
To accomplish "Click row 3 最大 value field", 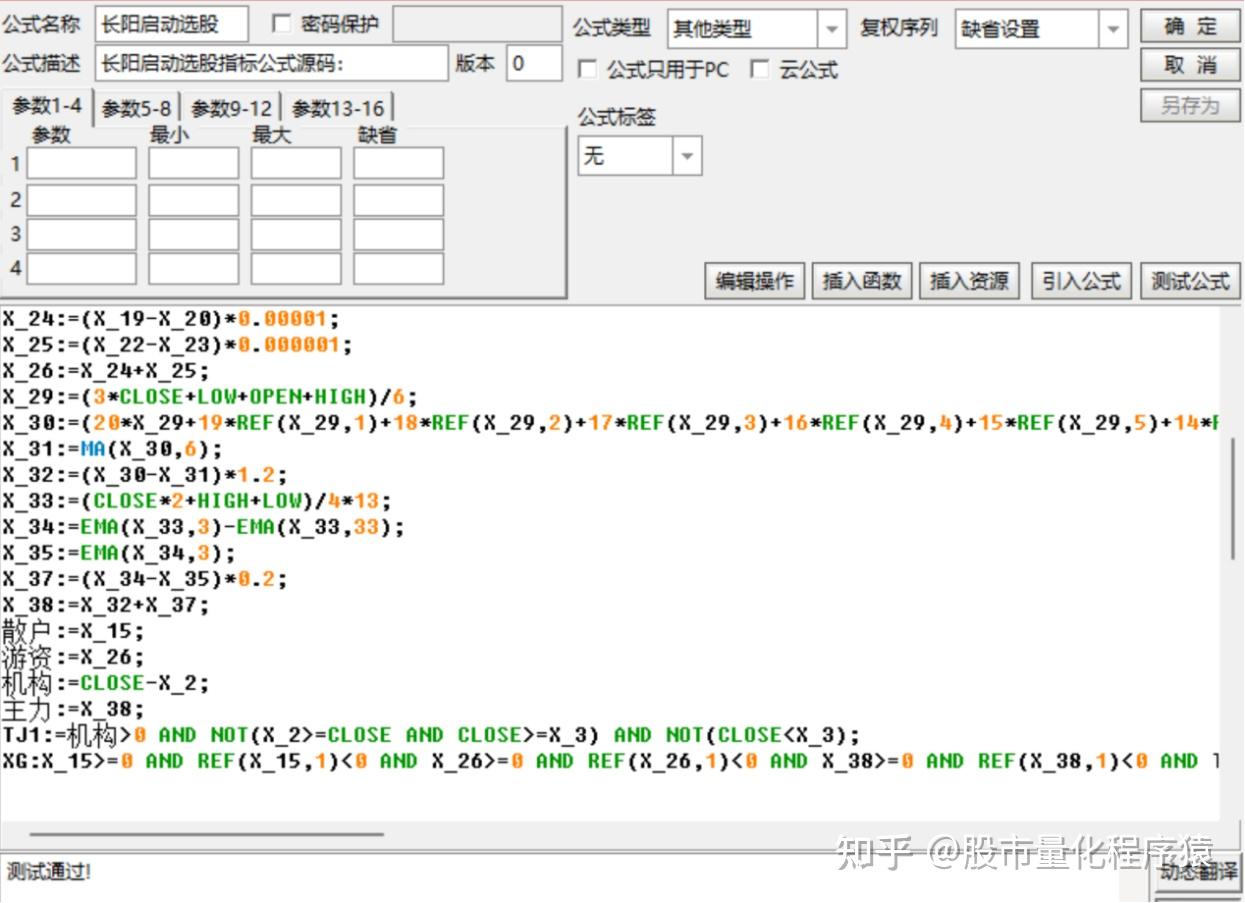I will tap(296, 234).
